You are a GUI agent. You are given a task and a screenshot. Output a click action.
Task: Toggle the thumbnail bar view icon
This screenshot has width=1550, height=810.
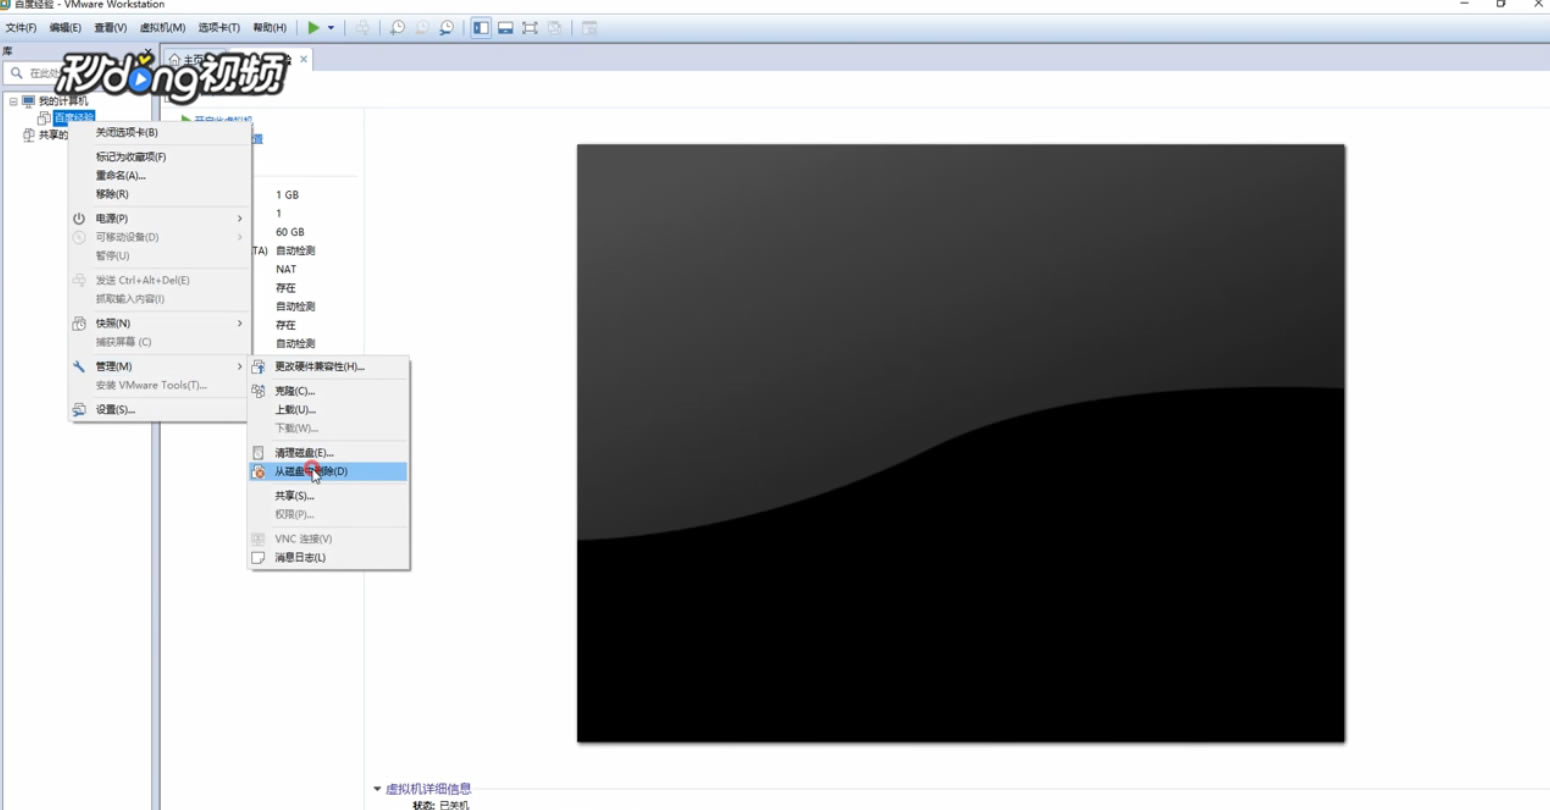tap(505, 28)
